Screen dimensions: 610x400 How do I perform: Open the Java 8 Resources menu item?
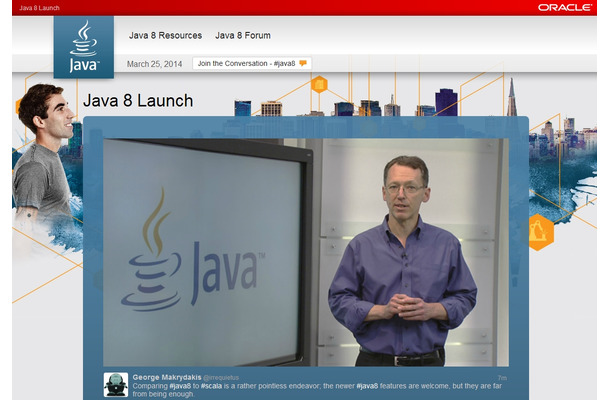pyautogui.click(x=165, y=35)
